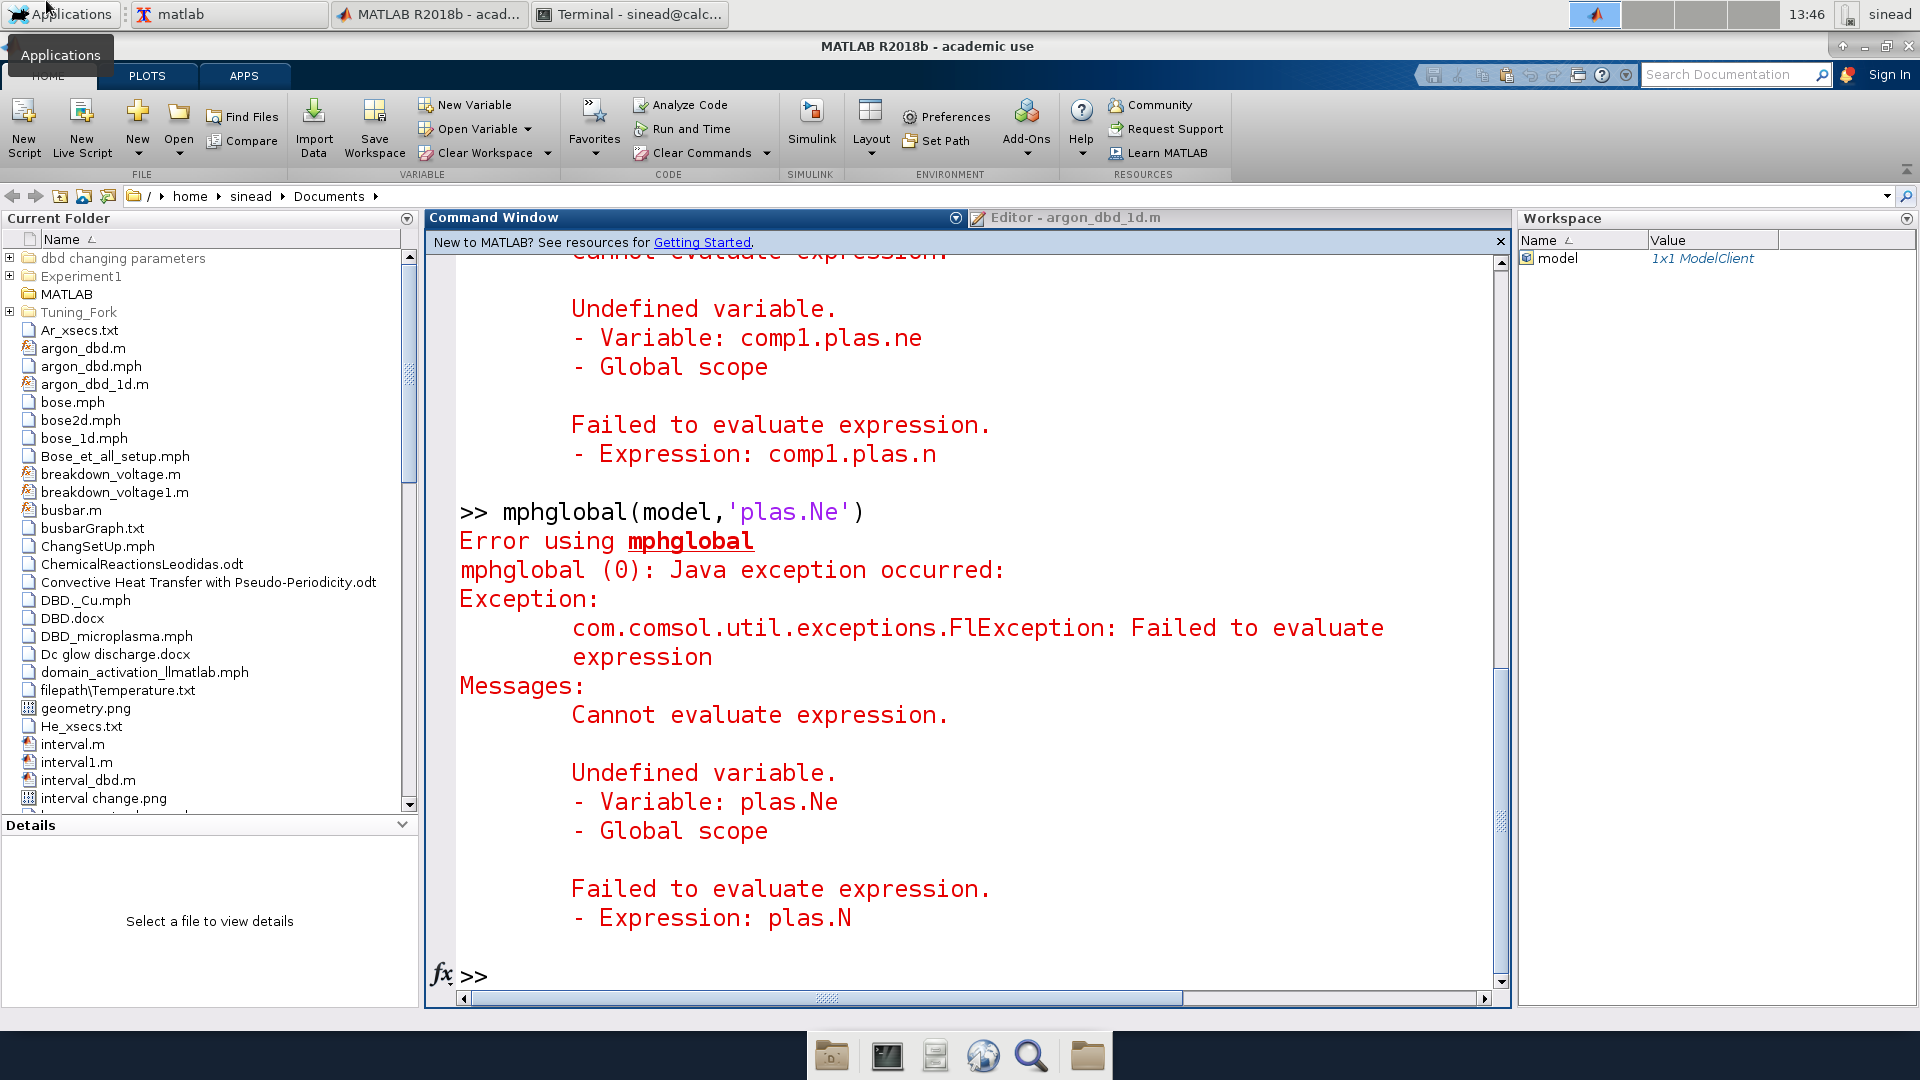
Task: Click the mphglobal error link
Action: coord(690,541)
